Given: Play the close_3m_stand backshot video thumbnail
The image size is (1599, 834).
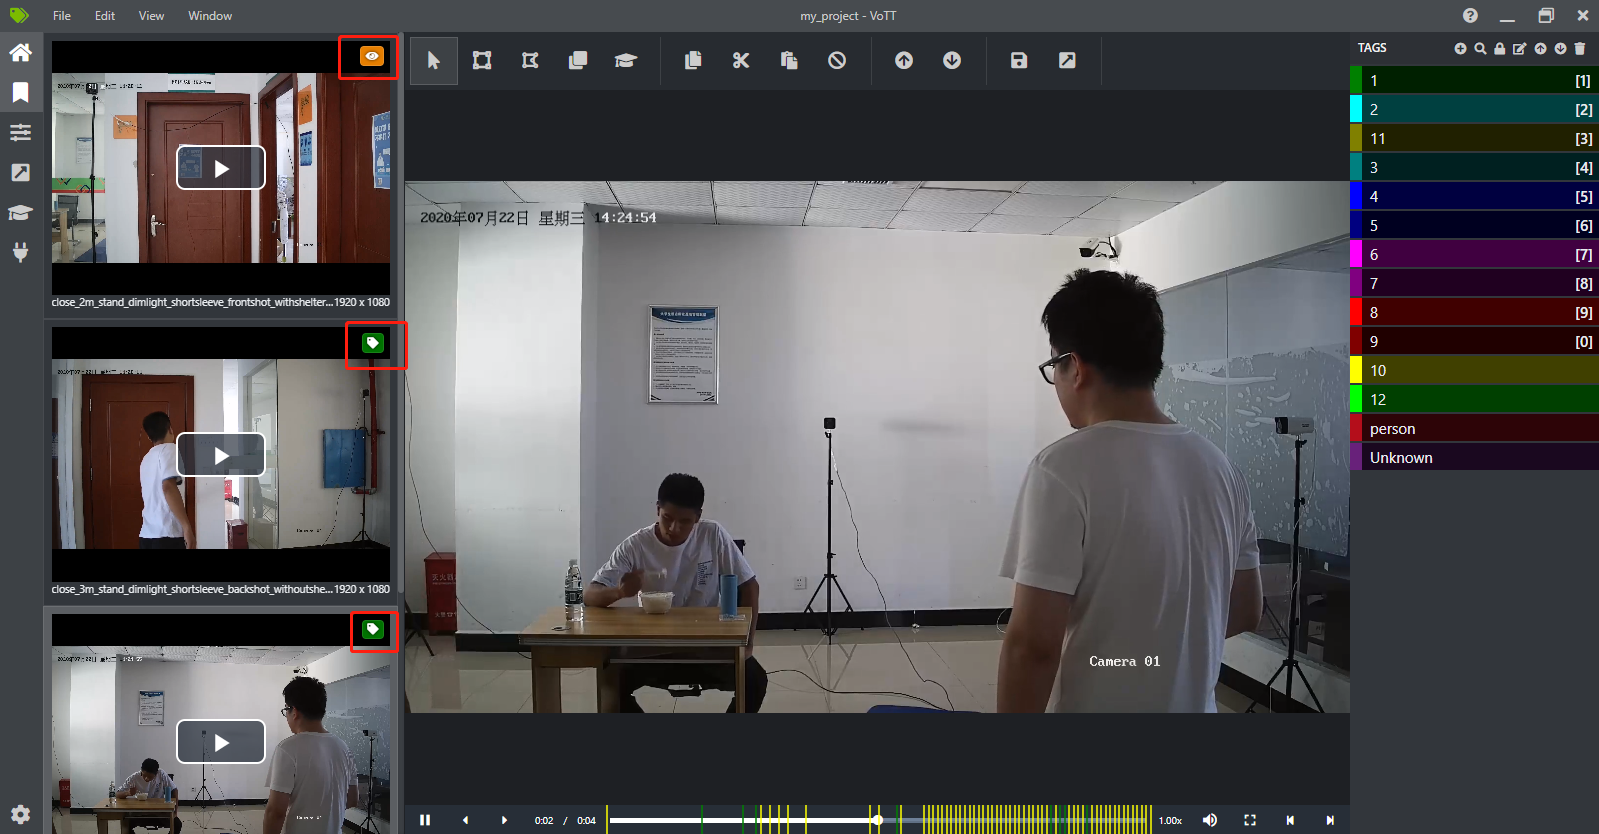Looking at the screenshot, I should (x=221, y=455).
